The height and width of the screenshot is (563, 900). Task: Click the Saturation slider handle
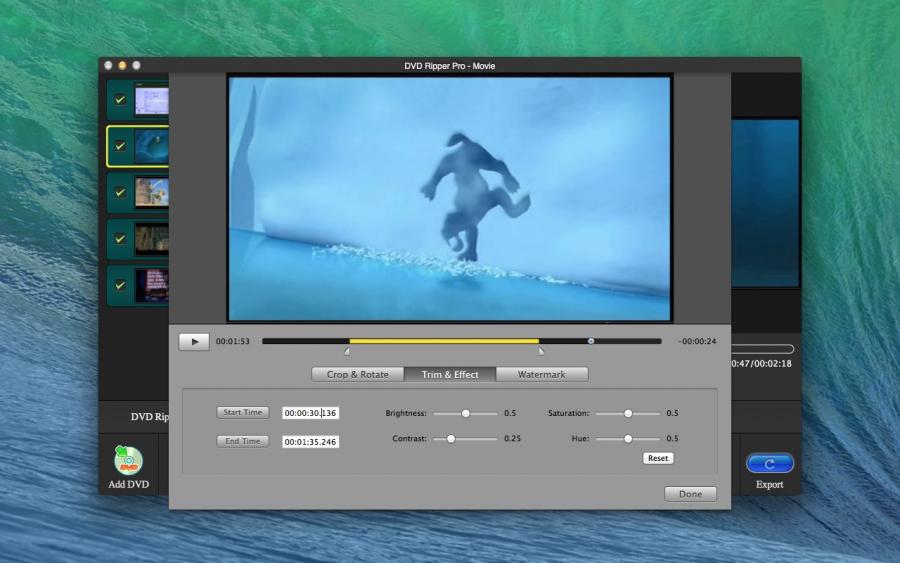[628, 413]
